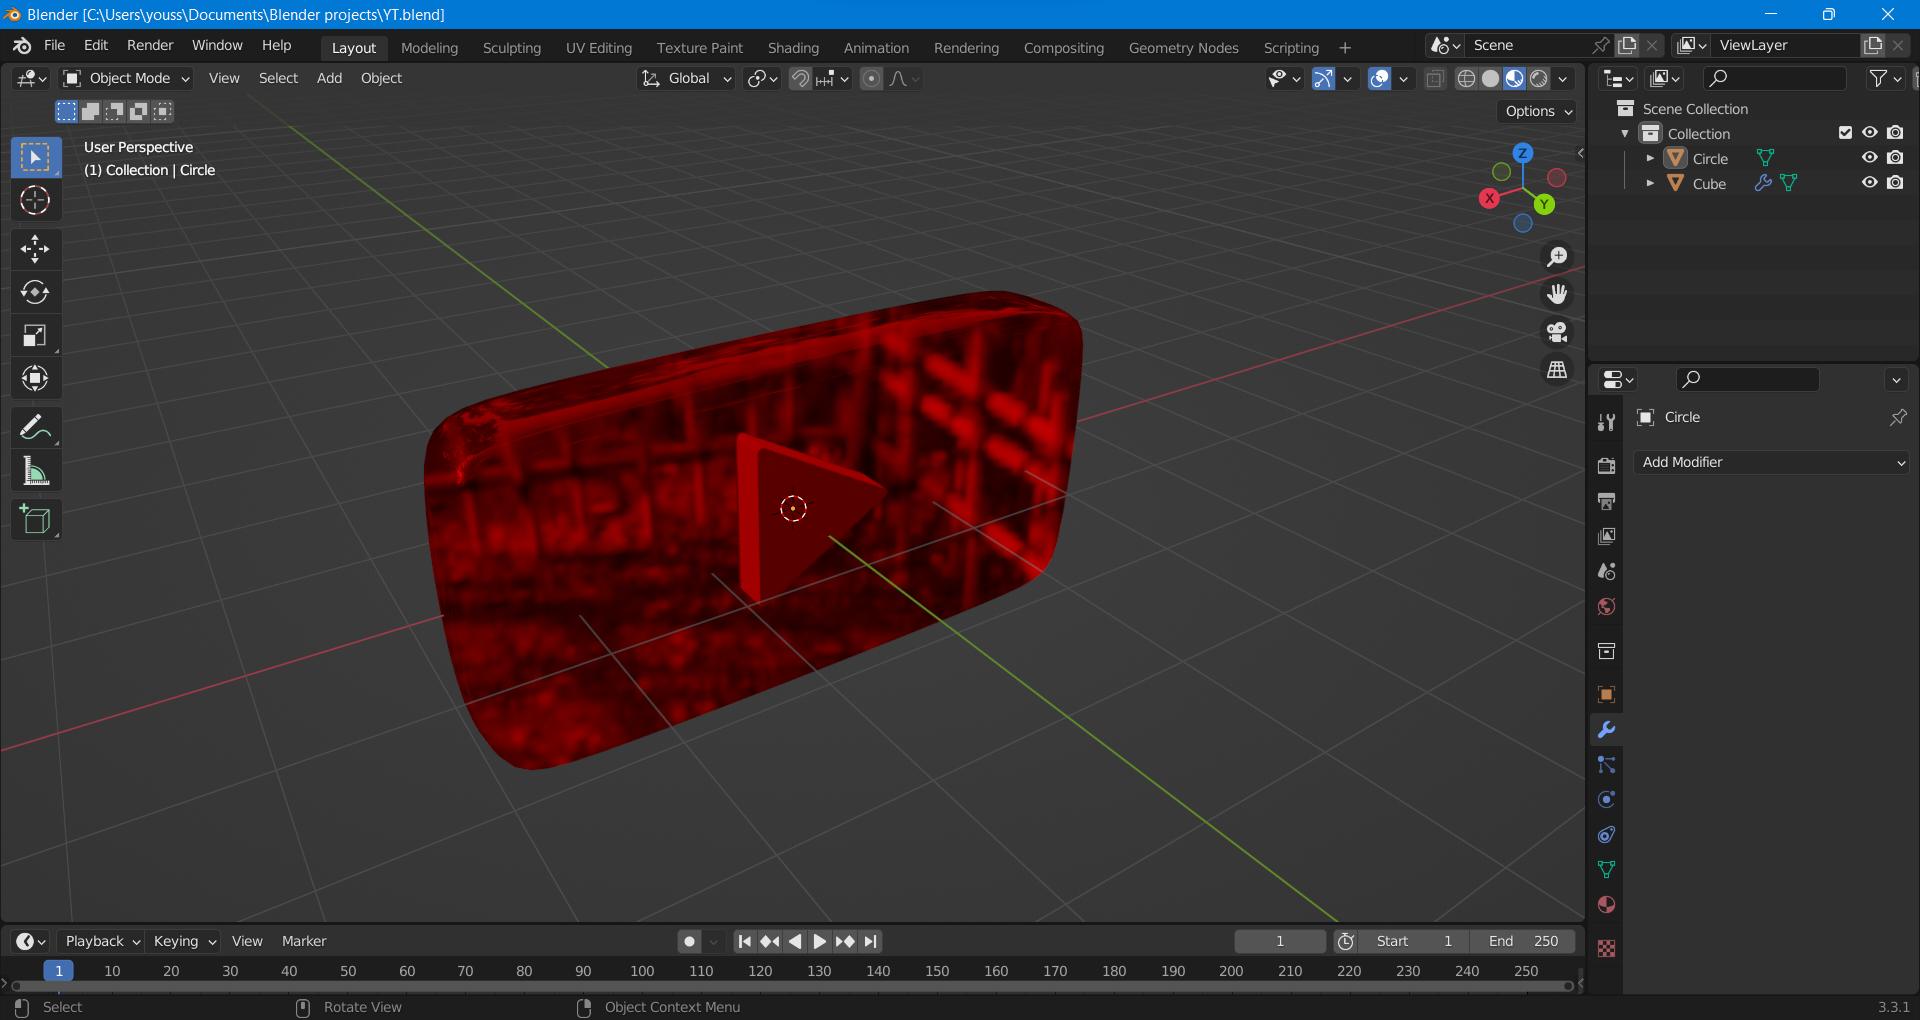1920x1020 pixels.
Task: Open the World properties tab
Action: coord(1606,607)
